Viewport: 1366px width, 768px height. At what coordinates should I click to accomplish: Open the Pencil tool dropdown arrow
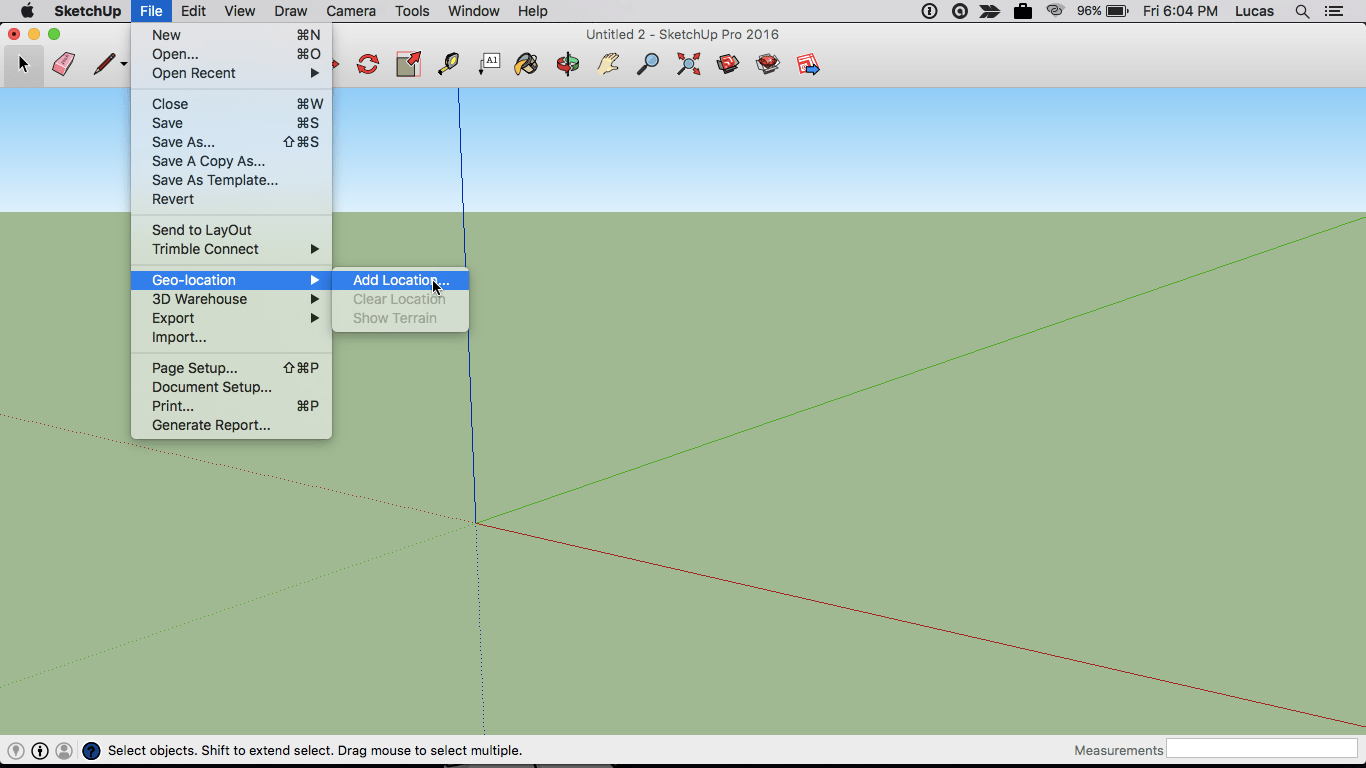tap(124, 65)
